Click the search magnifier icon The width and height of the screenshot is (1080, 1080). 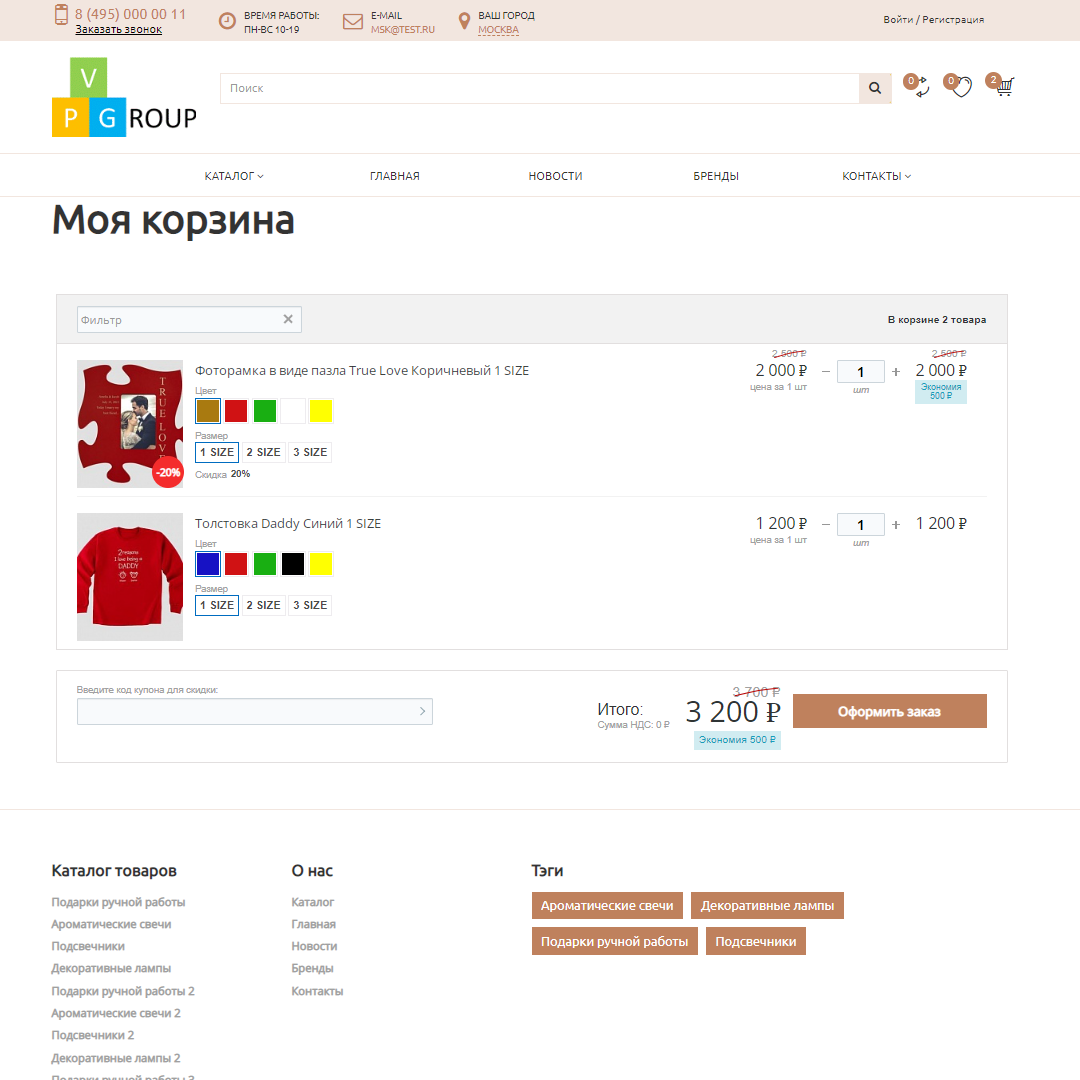click(875, 89)
